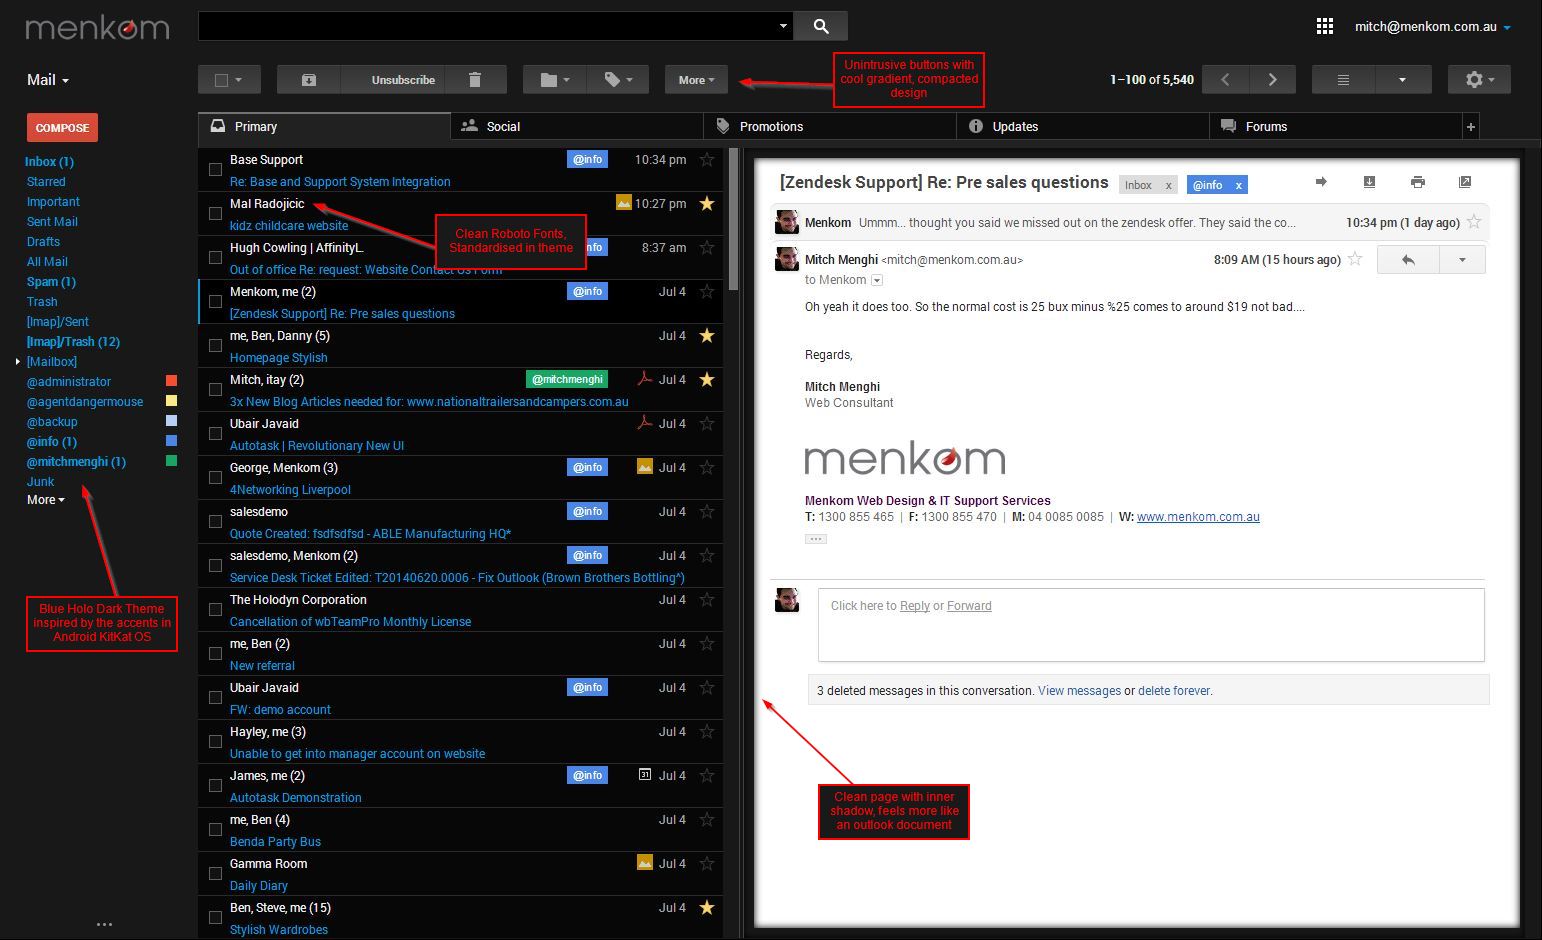The width and height of the screenshot is (1542, 940).
Task: Click the archive icon in toolbar
Action: coord(309,80)
